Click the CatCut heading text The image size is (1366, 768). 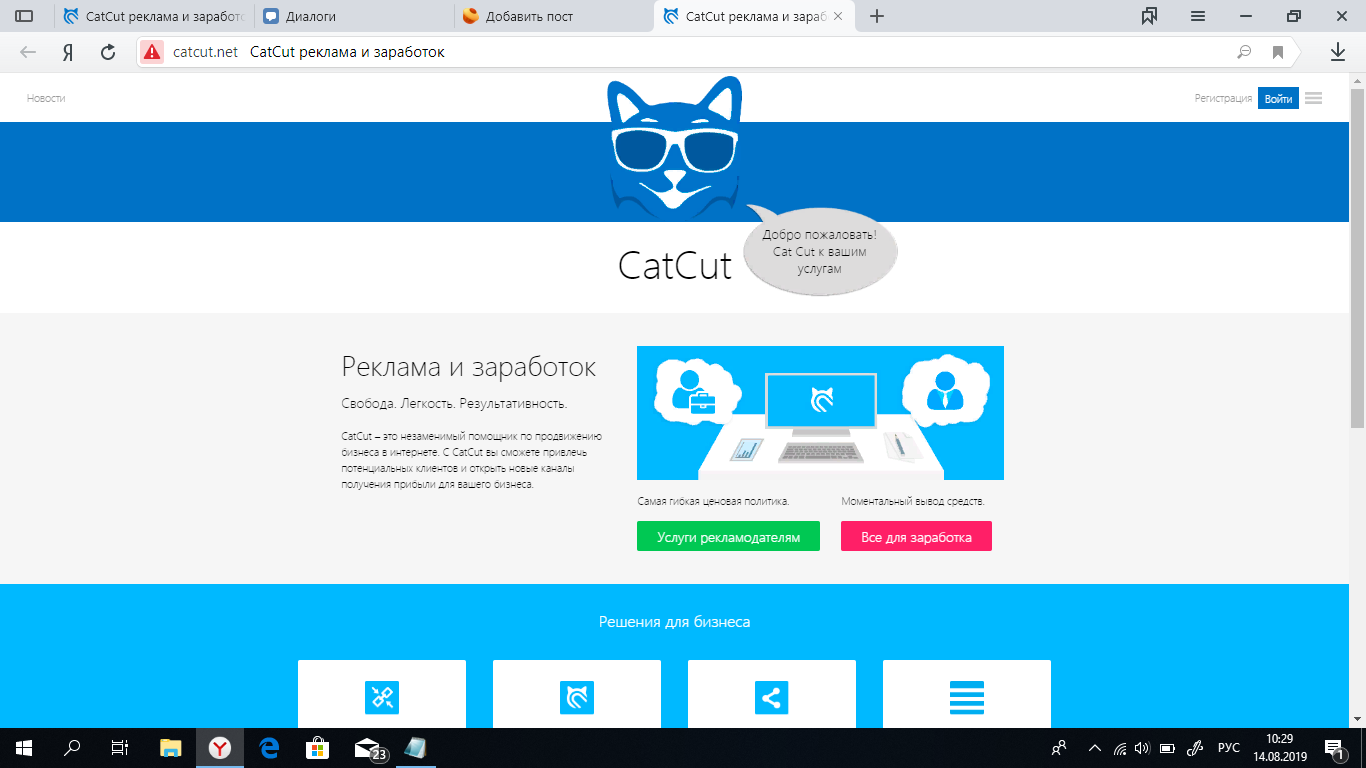(x=675, y=265)
